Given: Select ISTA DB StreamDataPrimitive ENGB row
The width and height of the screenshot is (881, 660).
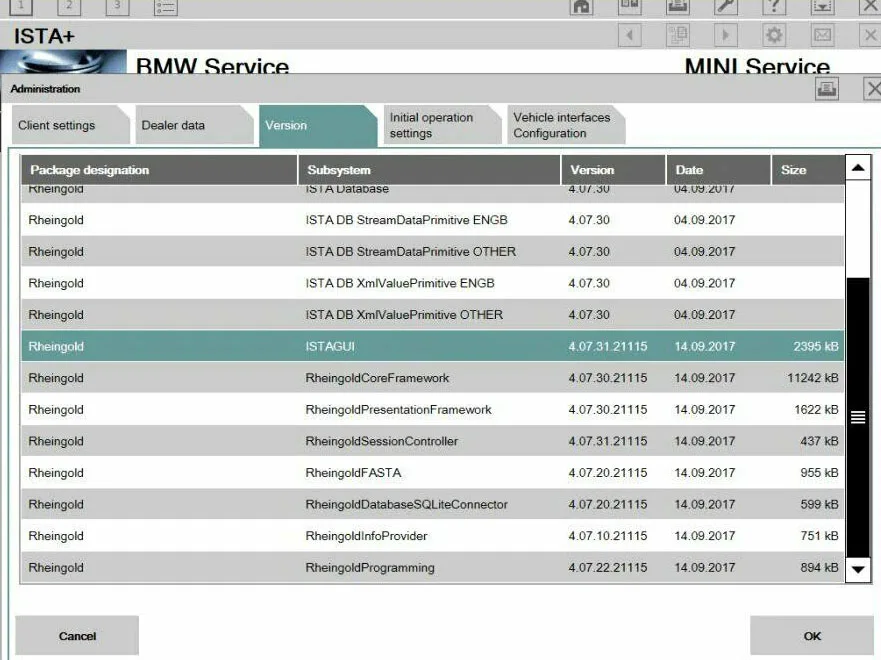Looking at the screenshot, I should point(433,220).
